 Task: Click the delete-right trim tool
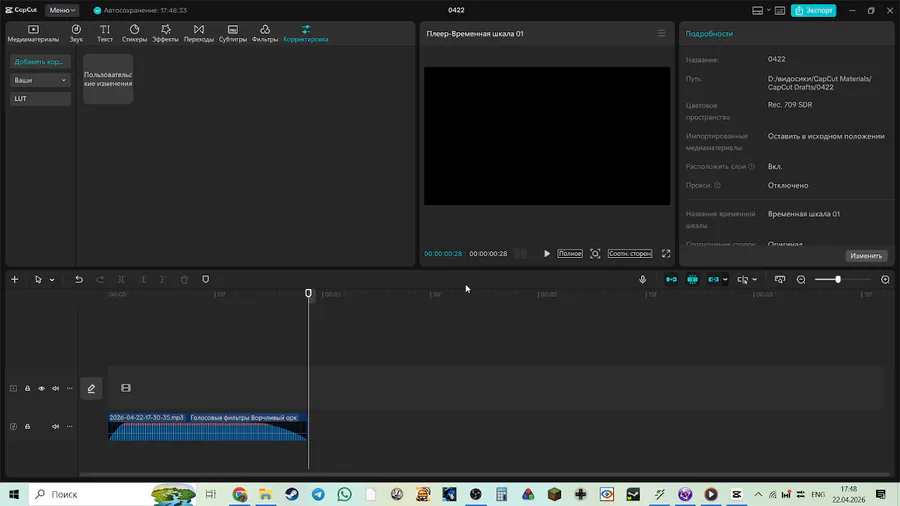[x=163, y=279]
